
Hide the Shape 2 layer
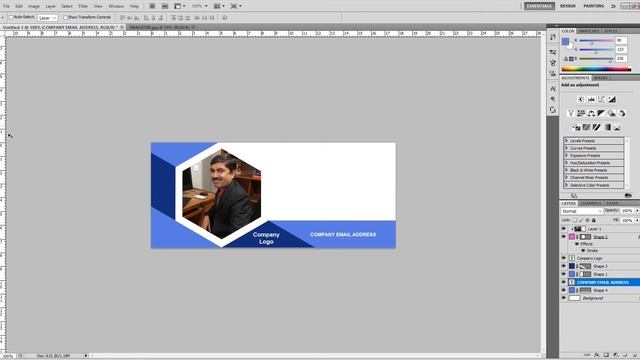coord(564,237)
